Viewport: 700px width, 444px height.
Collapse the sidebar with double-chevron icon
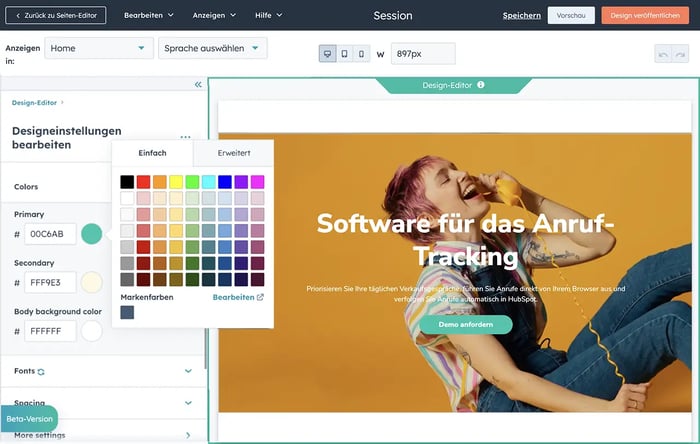(198, 84)
